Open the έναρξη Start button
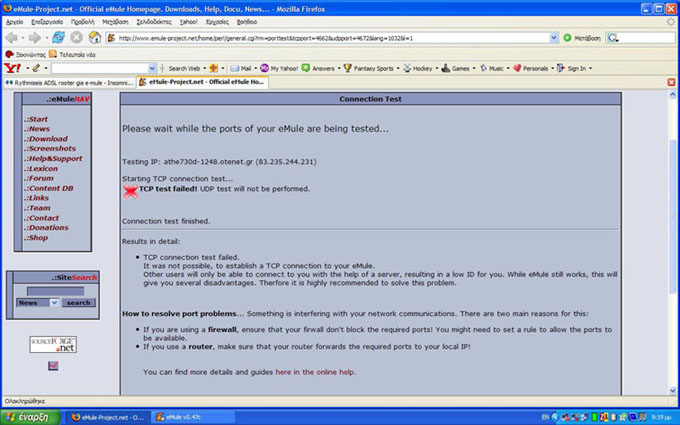The height and width of the screenshot is (425, 680). [x=29, y=417]
